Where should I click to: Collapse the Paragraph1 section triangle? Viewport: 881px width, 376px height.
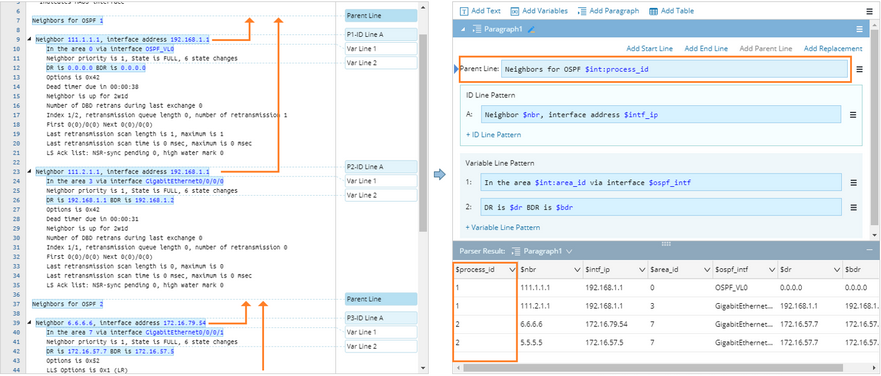pyautogui.click(x=463, y=29)
